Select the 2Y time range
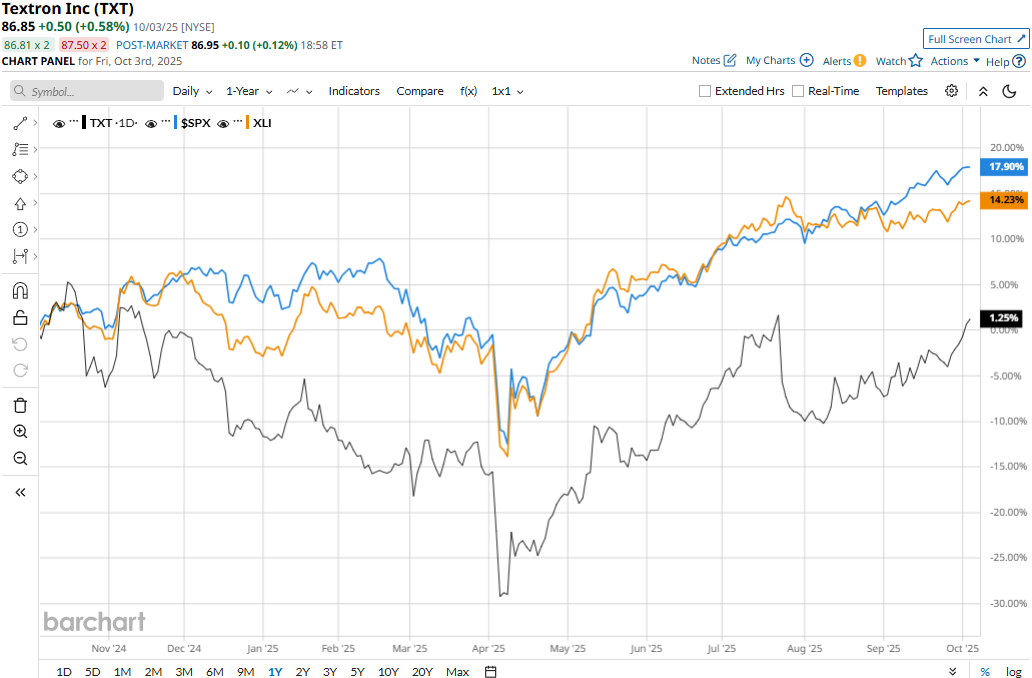This screenshot has height=678, width=1032. 302,671
